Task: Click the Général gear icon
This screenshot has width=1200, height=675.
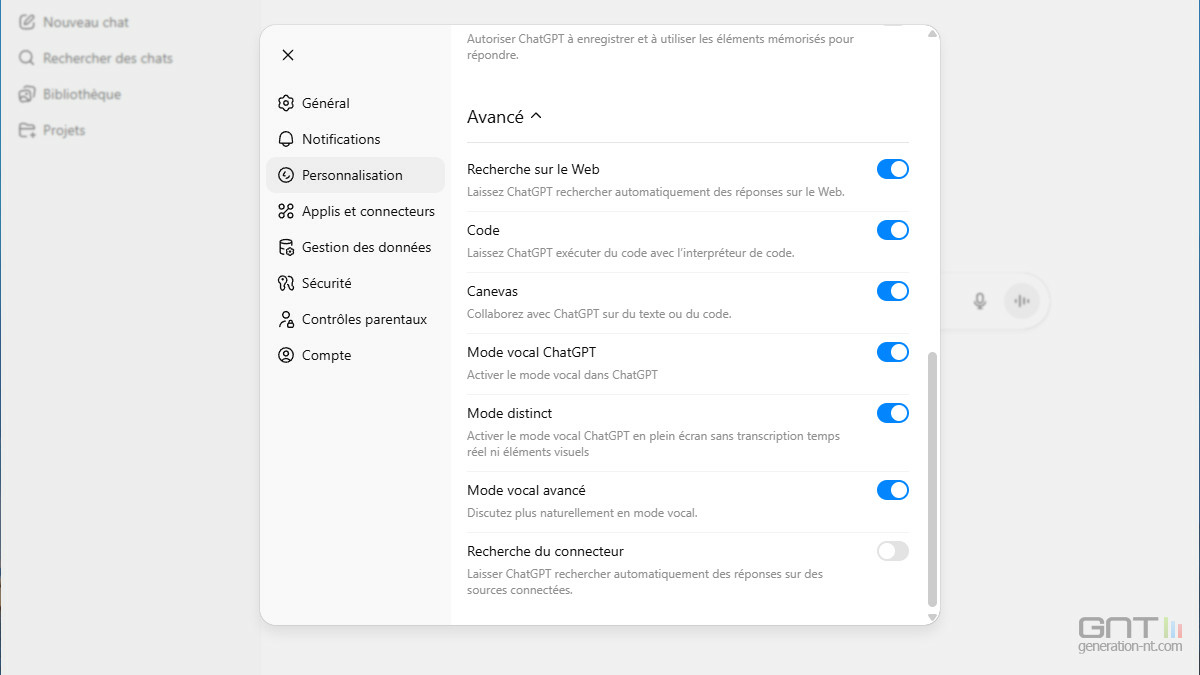Action: point(286,103)
